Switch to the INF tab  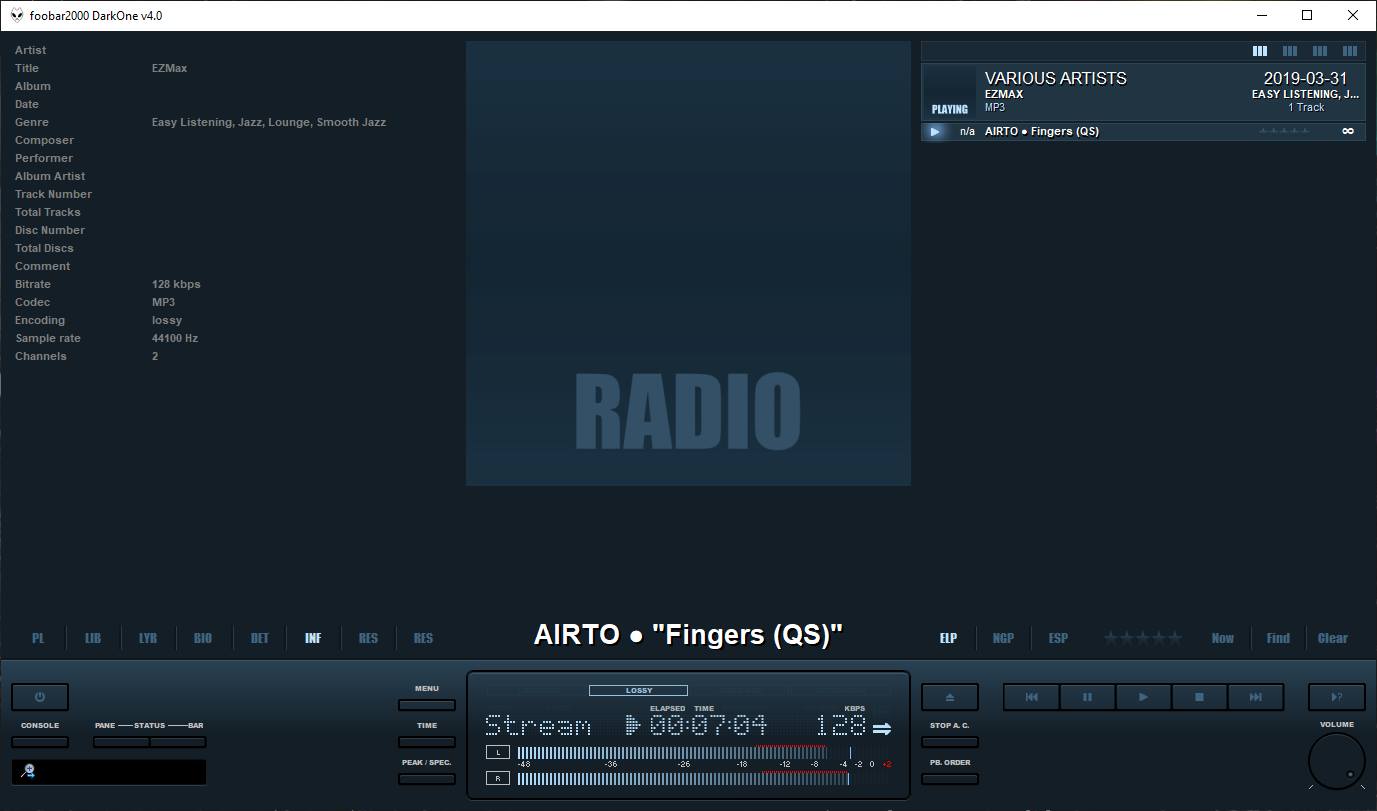313,638
